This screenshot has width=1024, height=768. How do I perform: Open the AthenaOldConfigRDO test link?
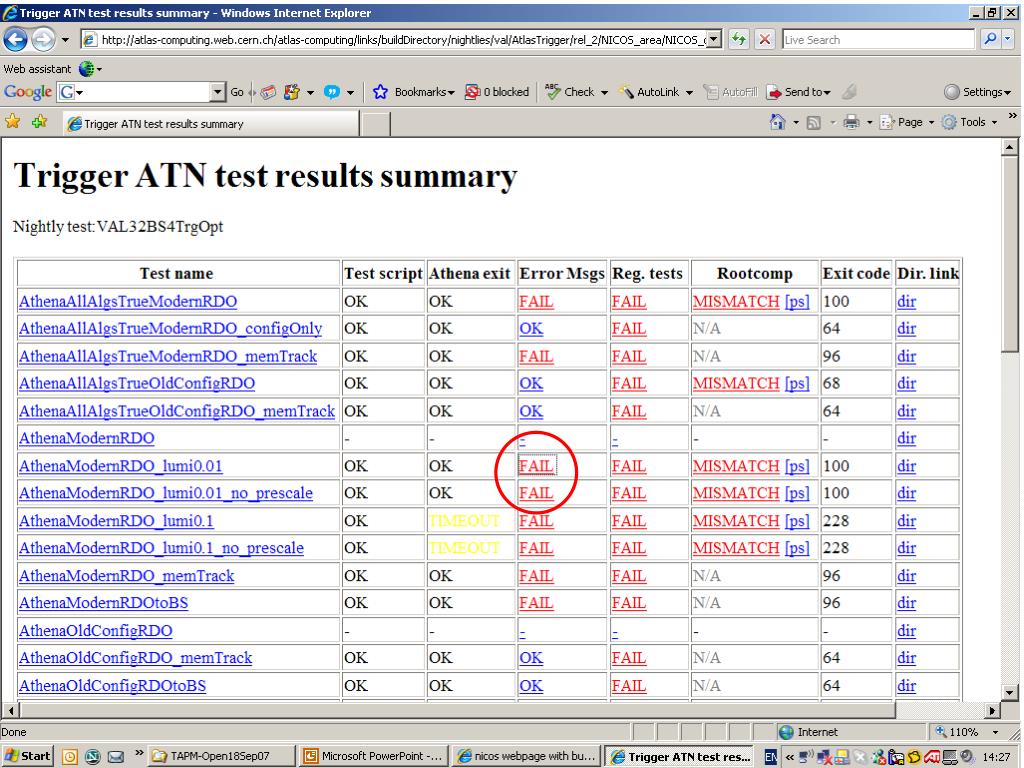point(96,630)
